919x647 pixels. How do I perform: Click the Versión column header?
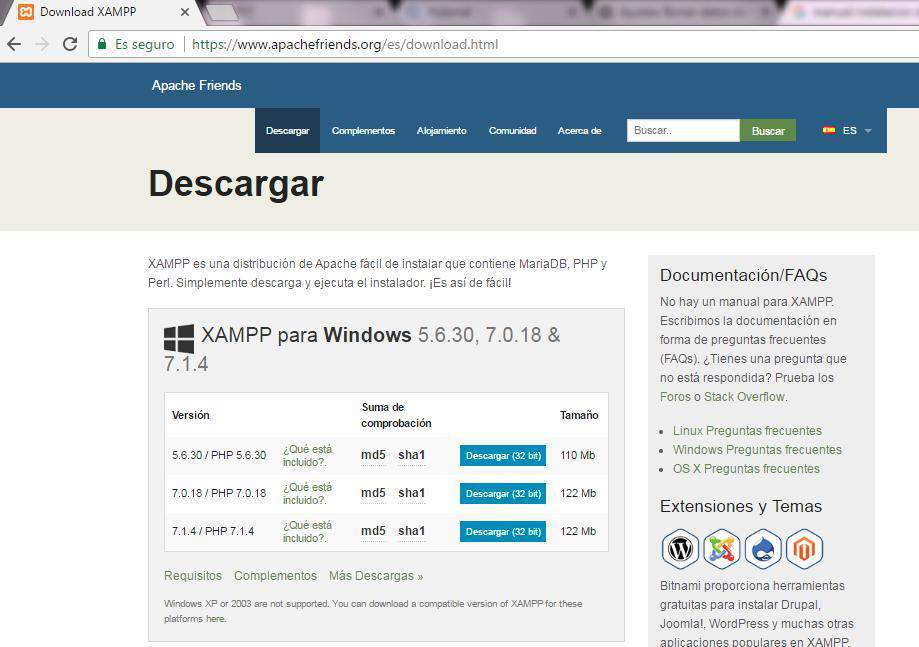190,415
